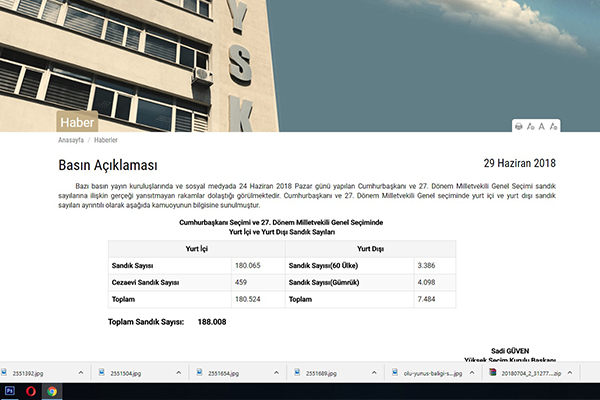Select the Haber section tab

pyautogui.click(x=78, y=123)
